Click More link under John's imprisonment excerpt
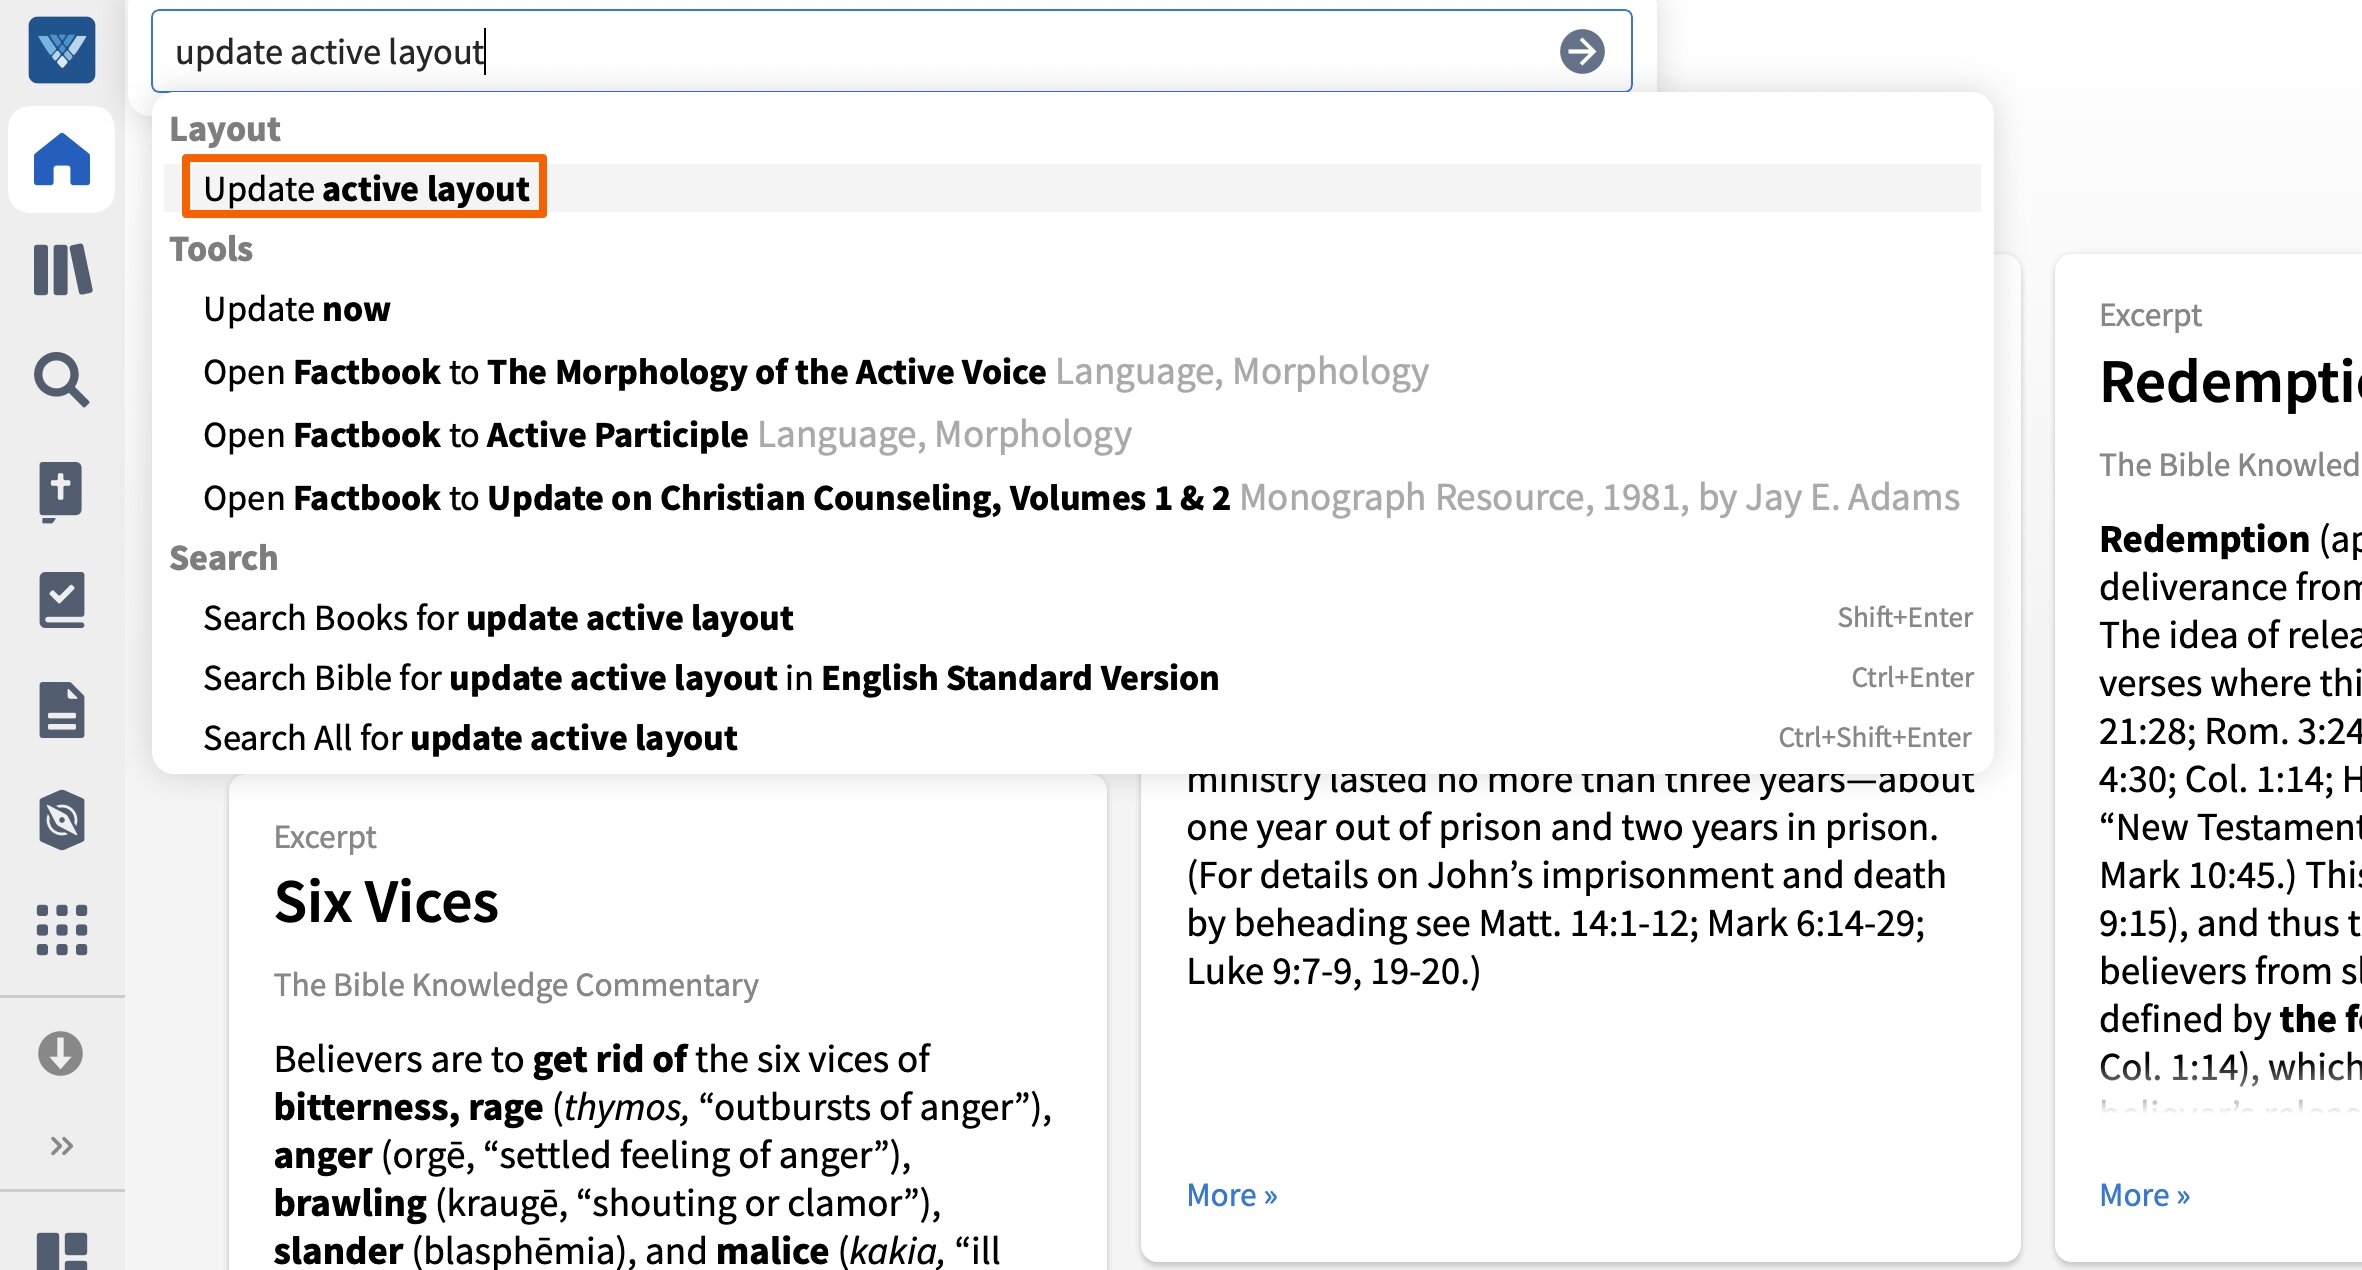 [x=1231, y=1195]
